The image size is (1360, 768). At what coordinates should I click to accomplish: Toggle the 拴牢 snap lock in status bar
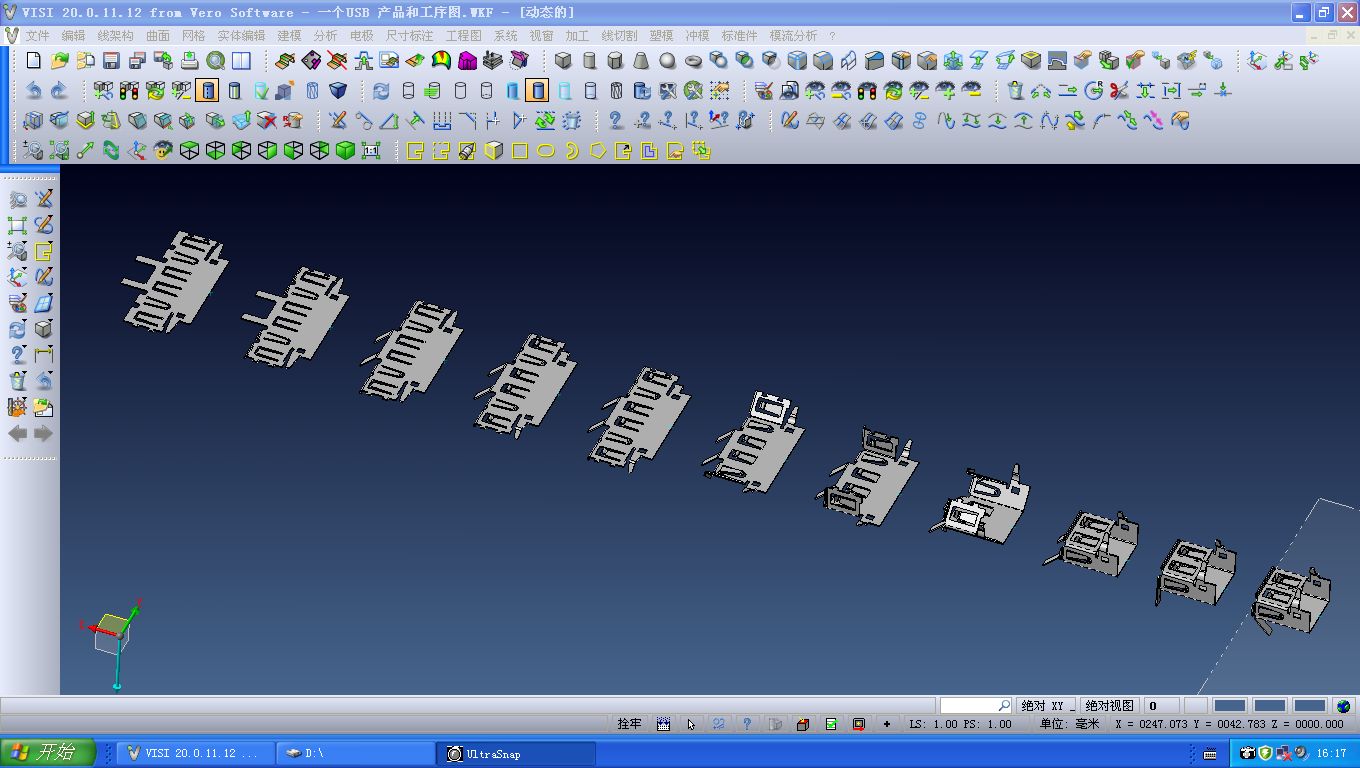pyautogui.click(x=629, y=724)
